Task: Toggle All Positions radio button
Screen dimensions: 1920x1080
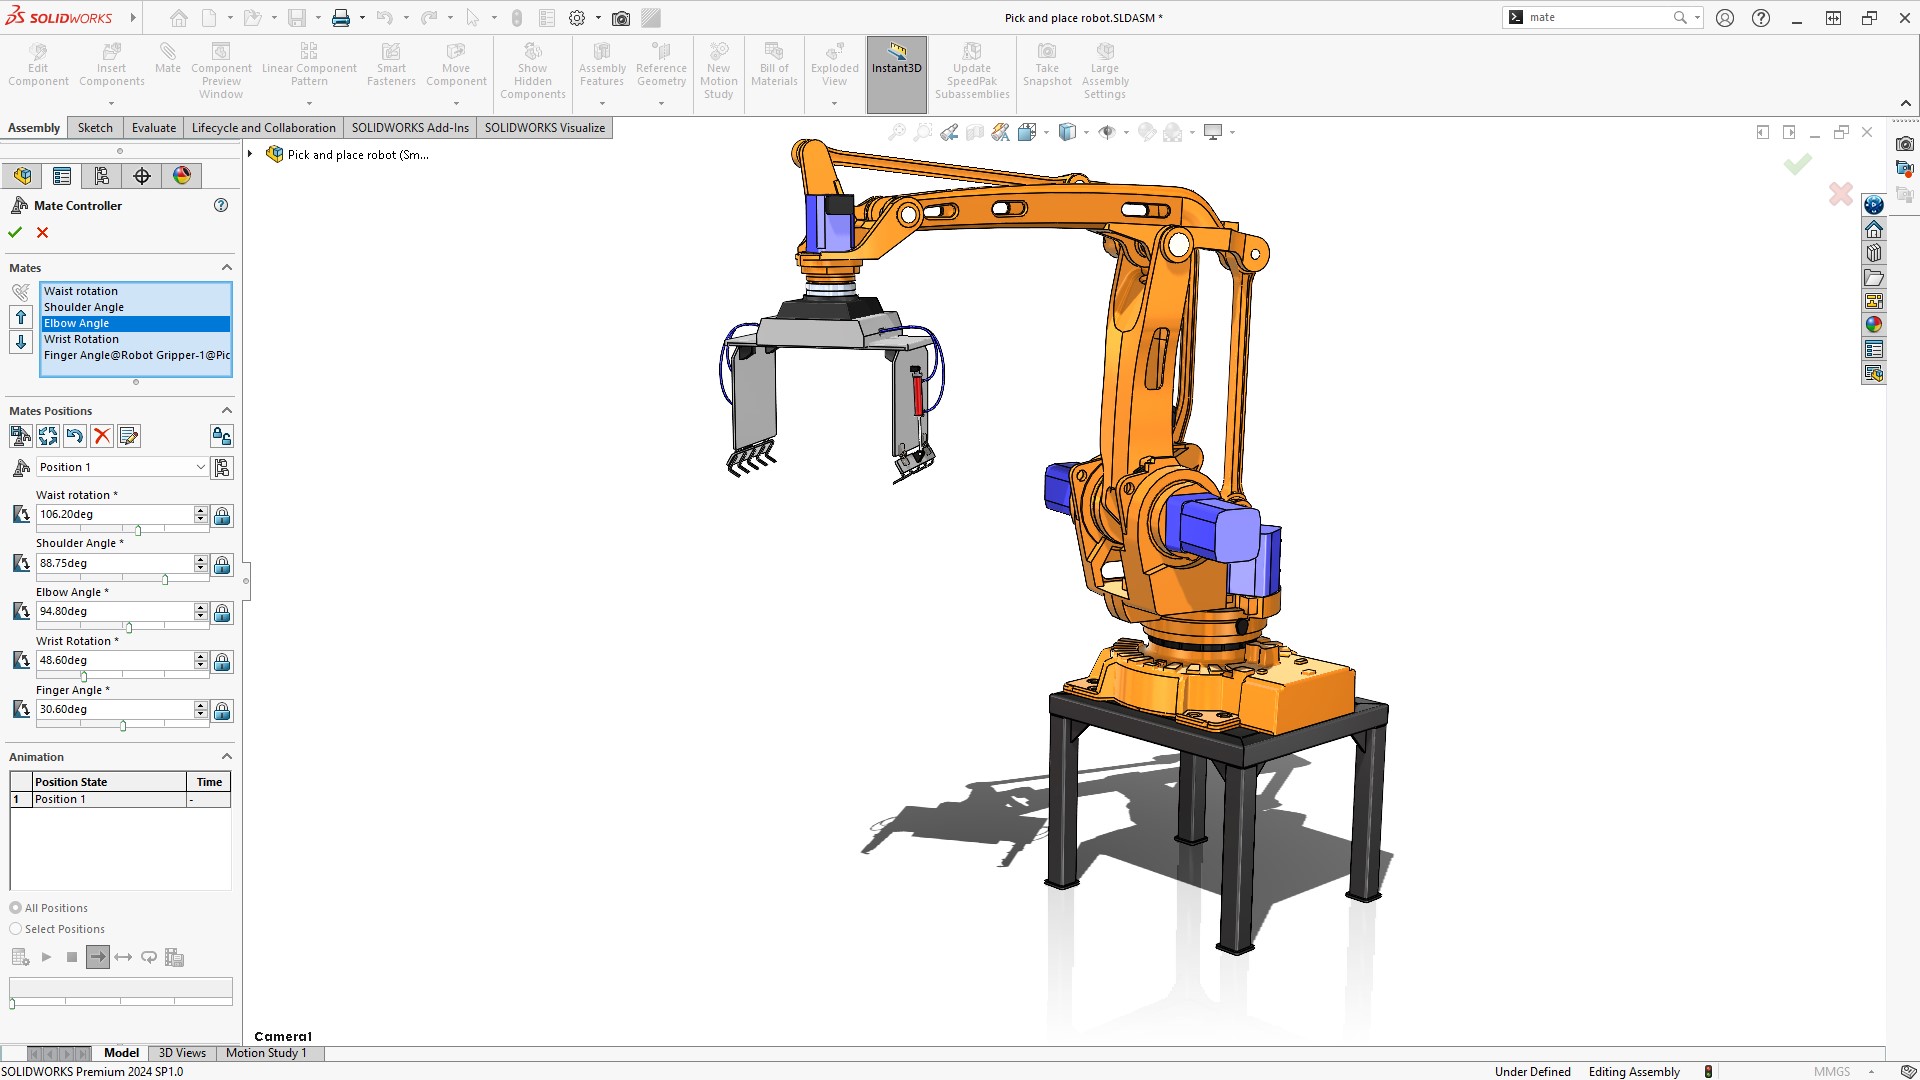Action: click(x=16, y=907)
